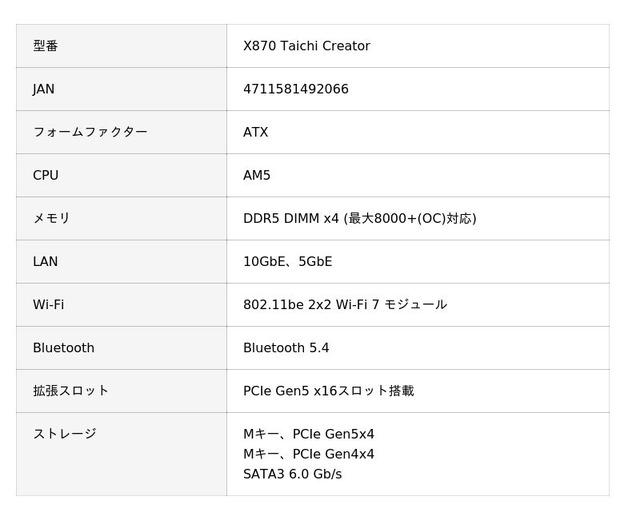Click the フォームファクター label
640x520 pixels.
[90, 132]
